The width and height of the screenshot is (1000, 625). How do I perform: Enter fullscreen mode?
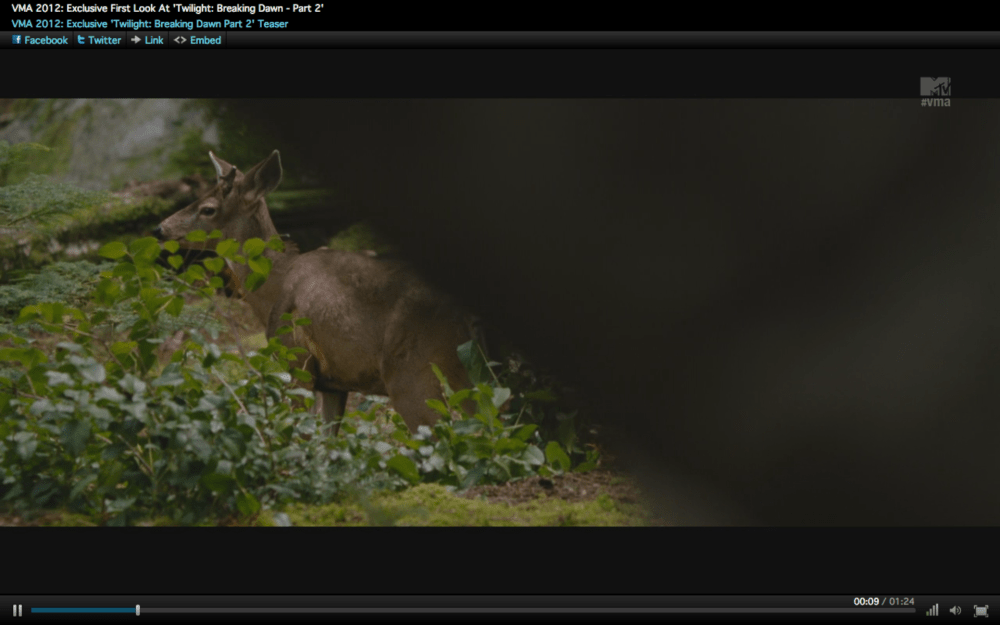981,610
